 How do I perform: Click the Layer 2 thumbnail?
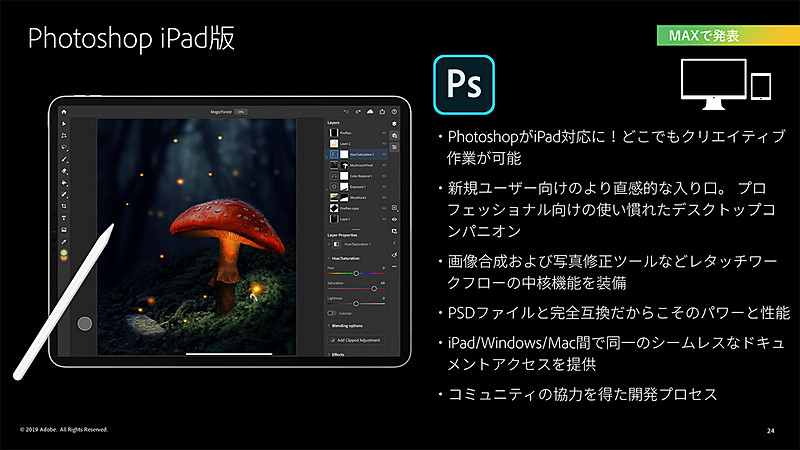(x=334, y=144)
